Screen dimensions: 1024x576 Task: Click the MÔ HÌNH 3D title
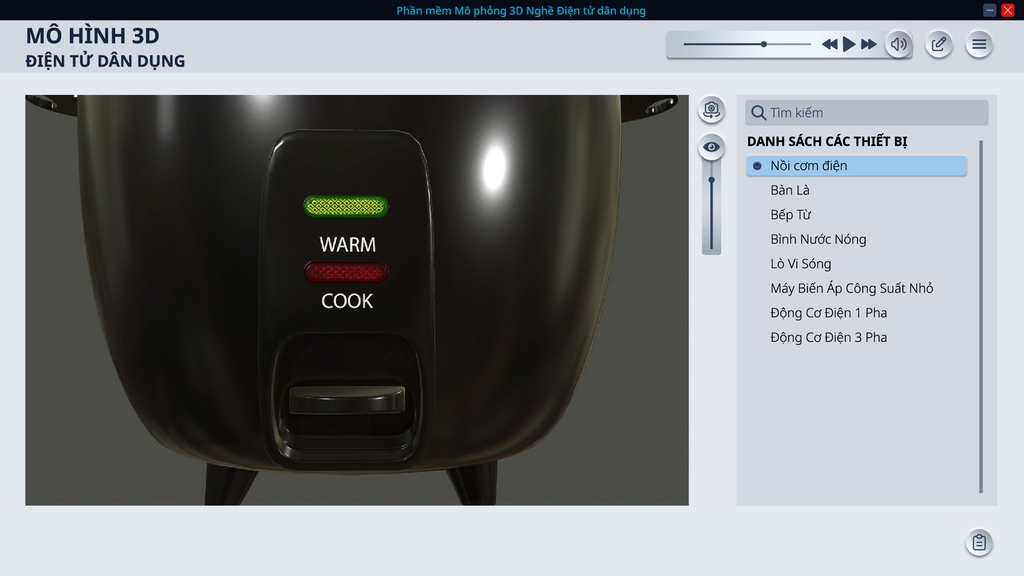(92, 36)
